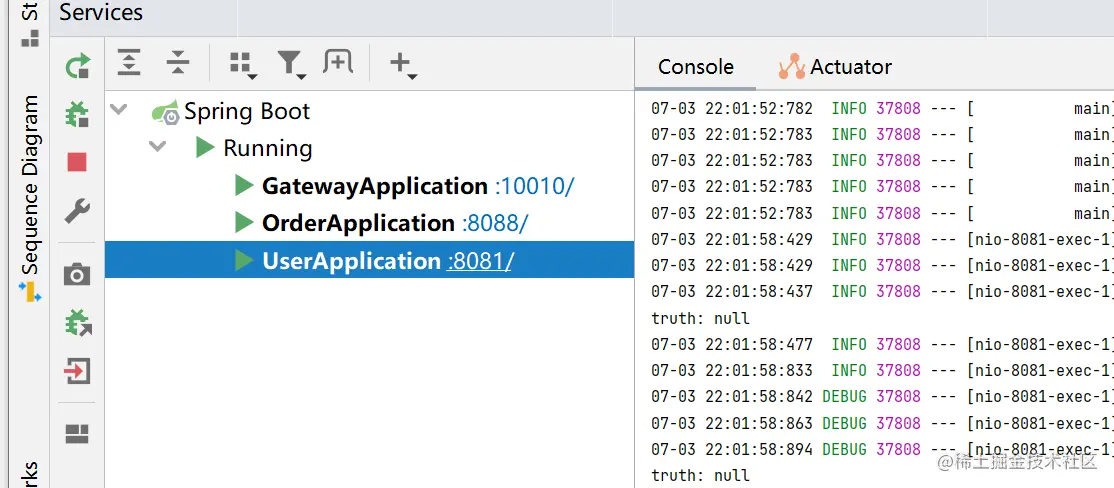Click the 22:01:58:842 DEBUG log line
The image size is (1114, 488).
click(x=880, y=396)
